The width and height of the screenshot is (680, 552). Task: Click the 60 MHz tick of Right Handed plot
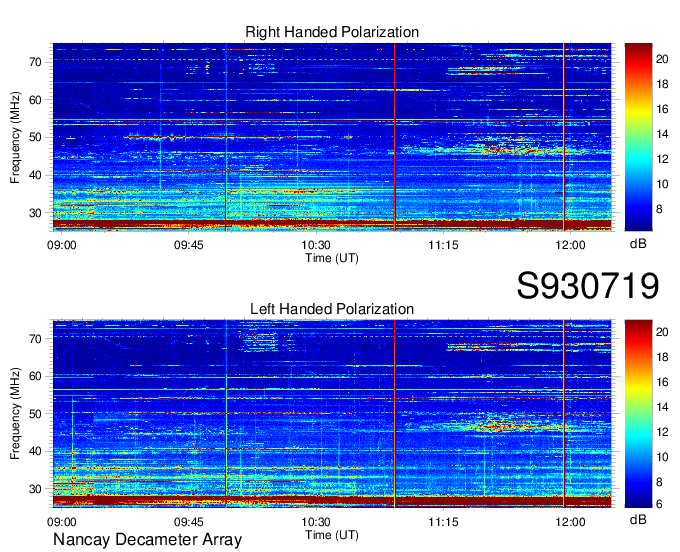(x=36, y=100)
